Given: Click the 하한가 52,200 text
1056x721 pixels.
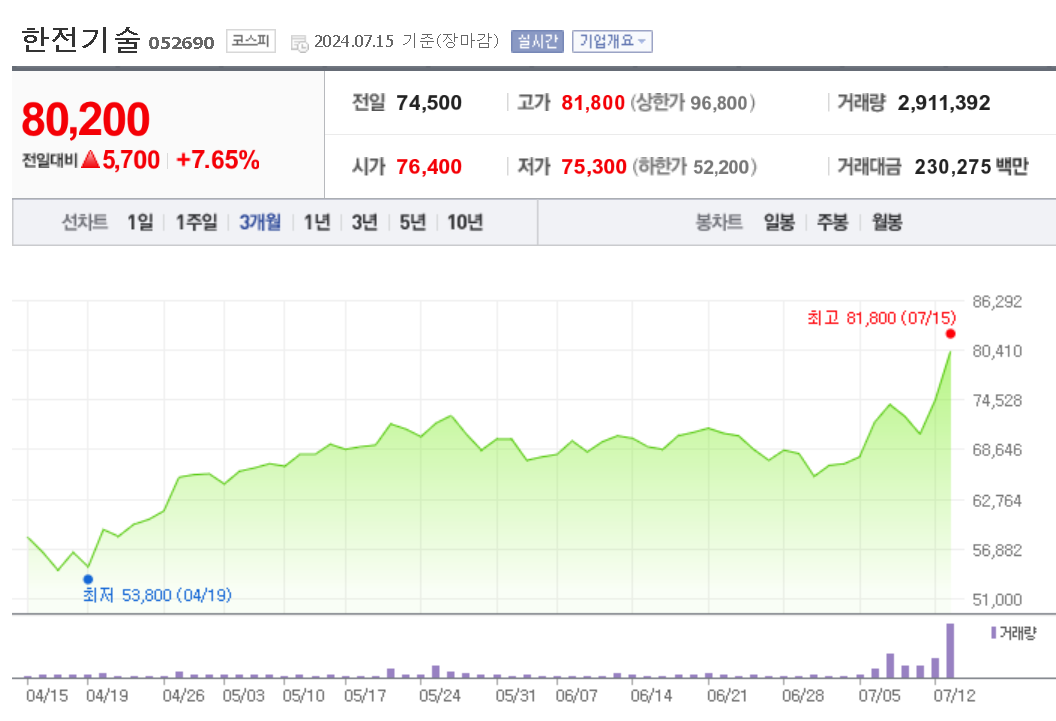Looking at the screenshot, I should point(694,166).
